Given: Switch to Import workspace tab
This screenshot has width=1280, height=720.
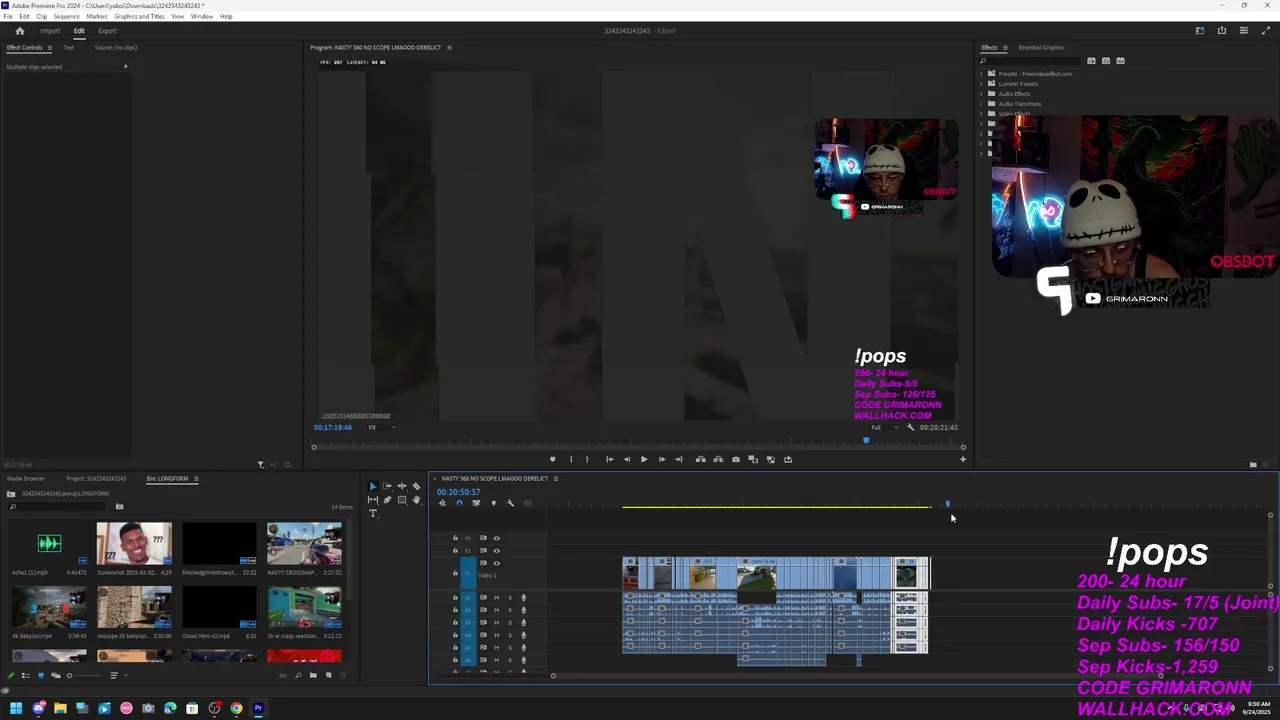Looking at the screenshot, I should click(50, 31).
